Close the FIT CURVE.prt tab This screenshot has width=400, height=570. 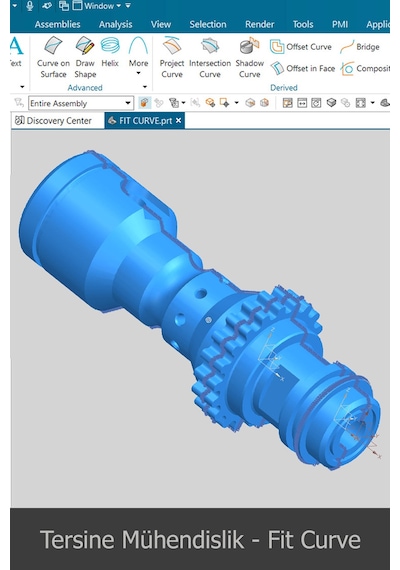click(x=179, y=121)
